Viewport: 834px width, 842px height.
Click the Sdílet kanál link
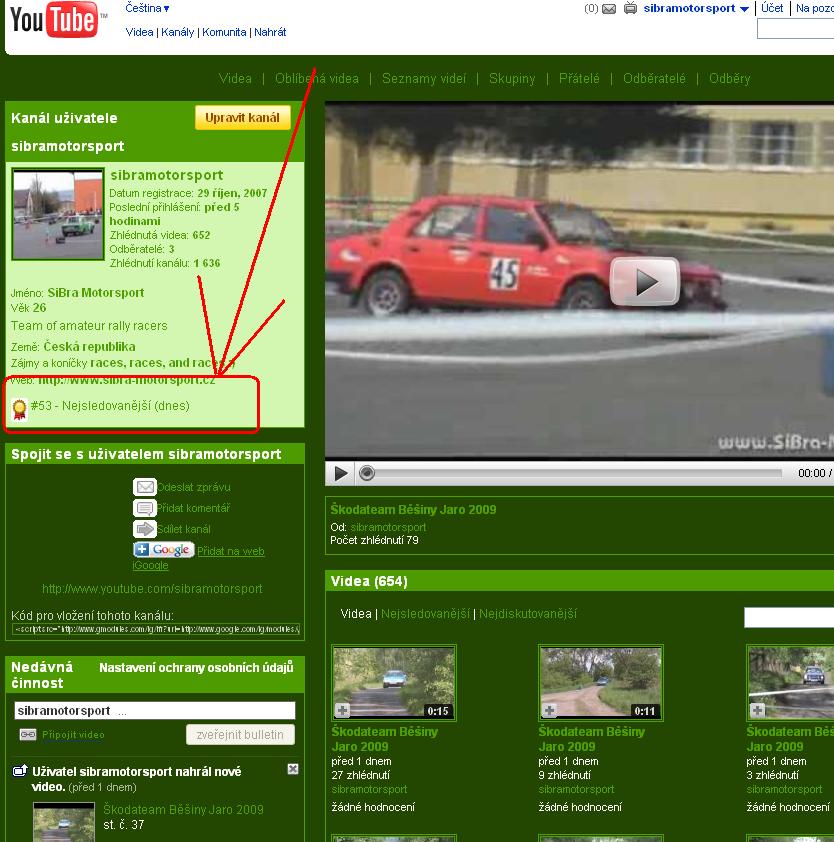(184, 529)
